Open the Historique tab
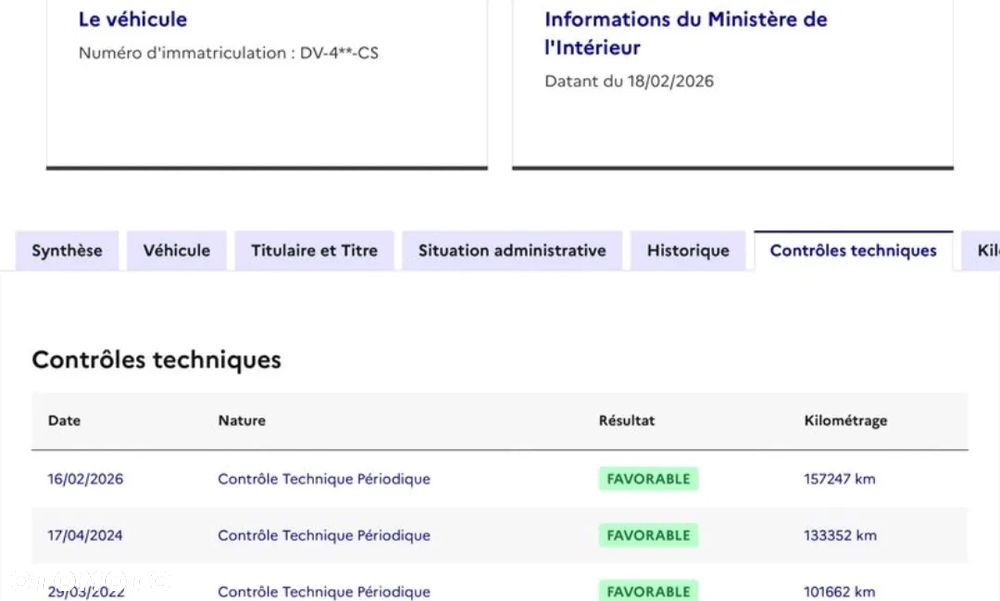Screen dimensions: 1000x601 tap(688, 251)
